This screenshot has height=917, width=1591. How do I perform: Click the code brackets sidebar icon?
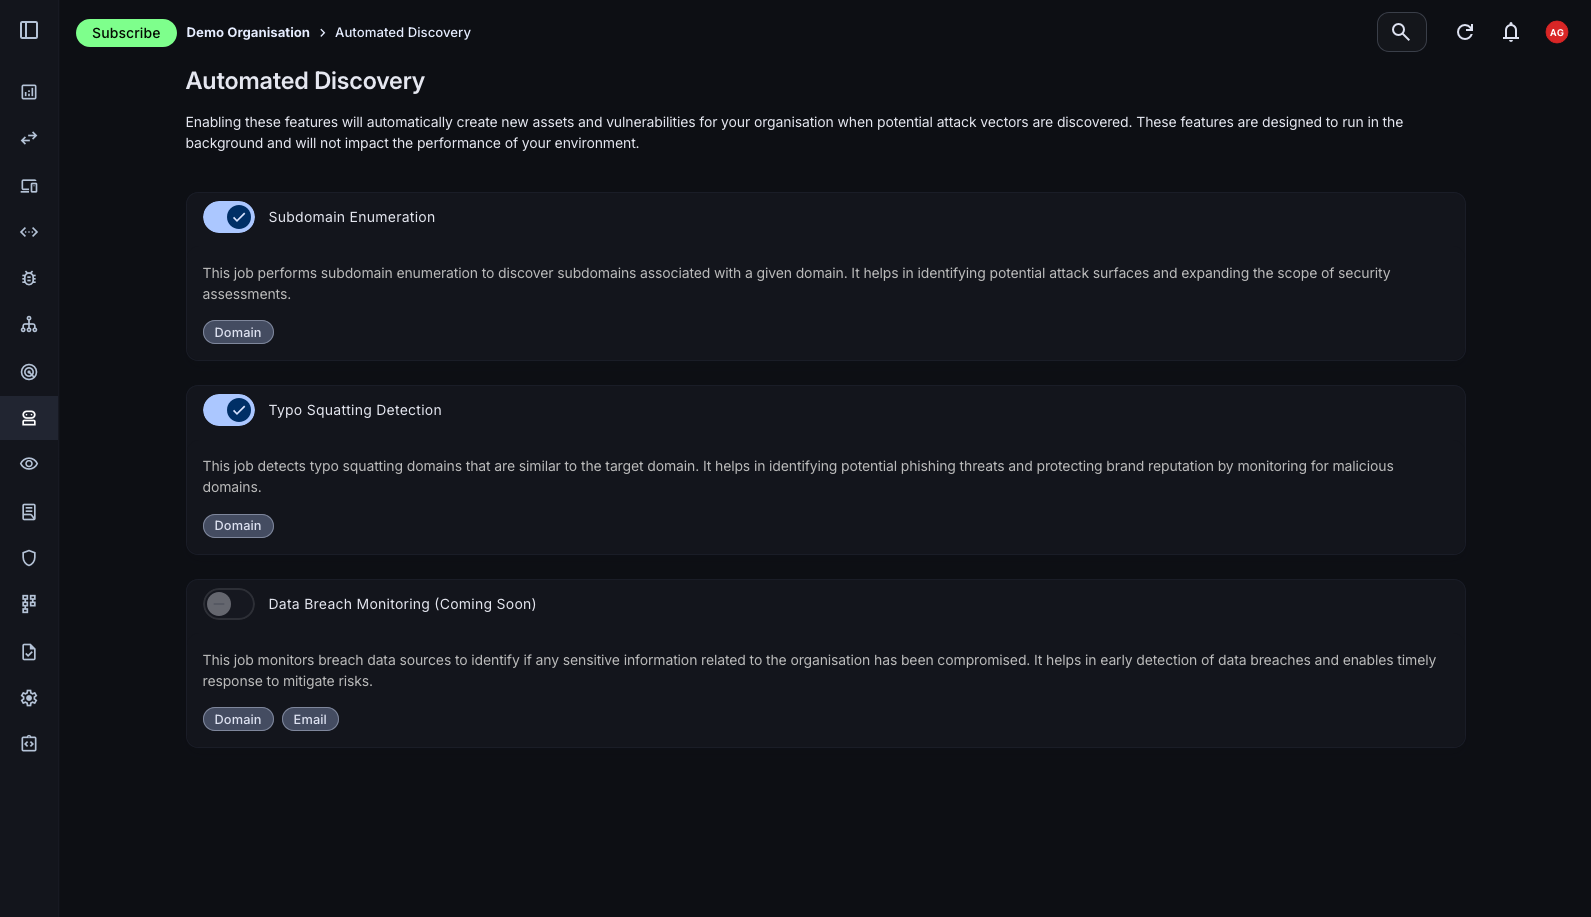point(29,232)
